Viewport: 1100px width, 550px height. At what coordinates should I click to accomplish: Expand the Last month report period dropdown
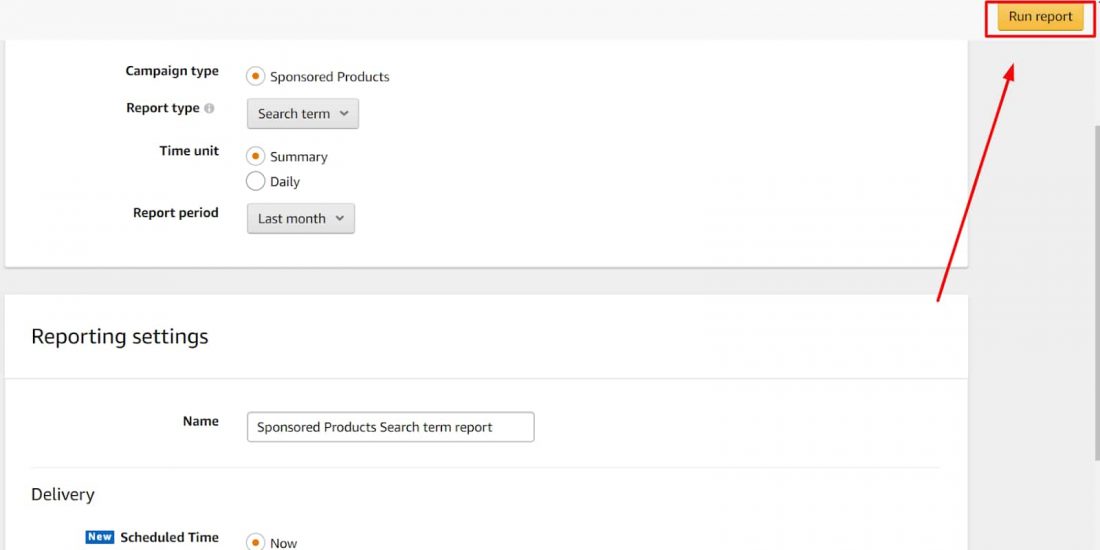pos(300,218)
